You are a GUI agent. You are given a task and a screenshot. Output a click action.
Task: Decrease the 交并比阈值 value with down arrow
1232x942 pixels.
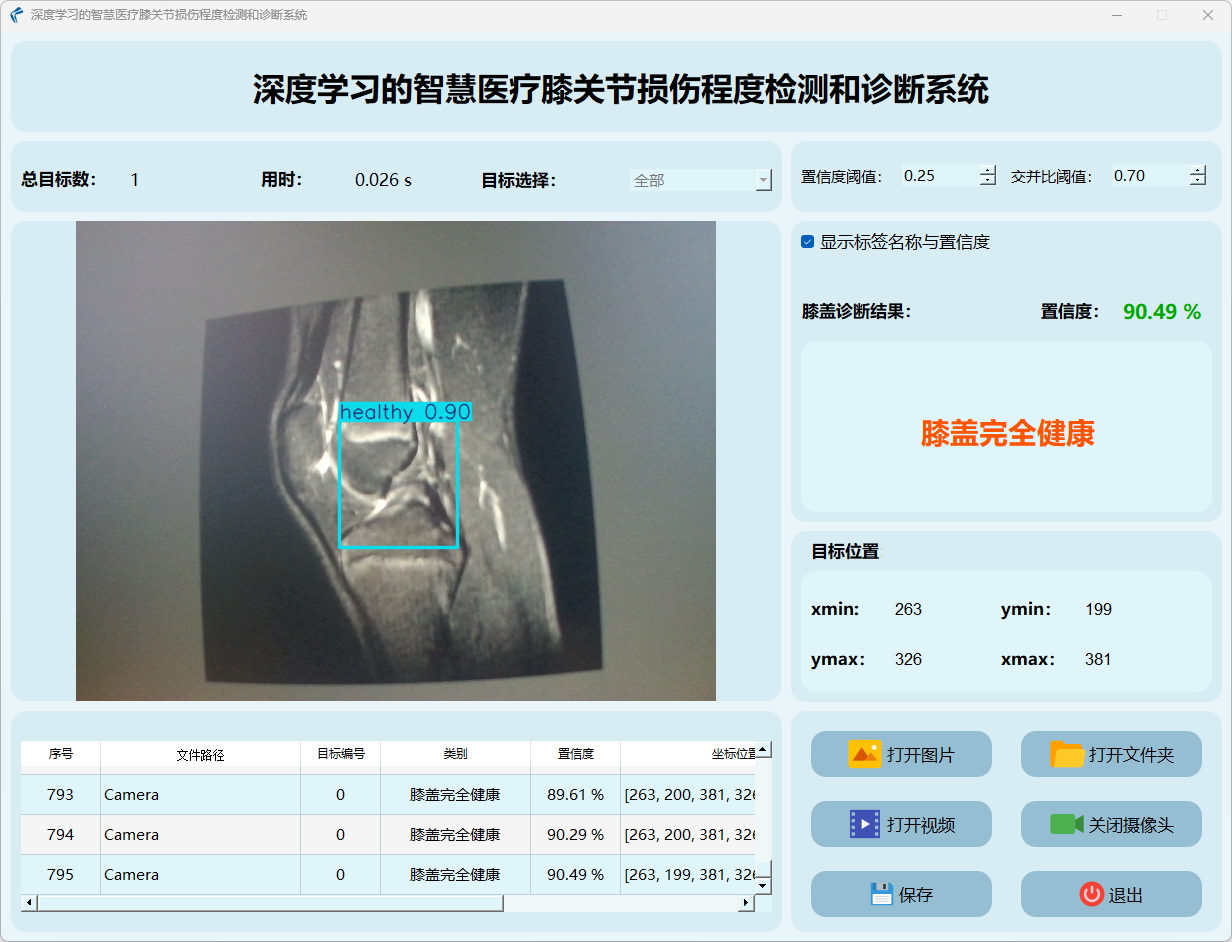coord(1198,181)
